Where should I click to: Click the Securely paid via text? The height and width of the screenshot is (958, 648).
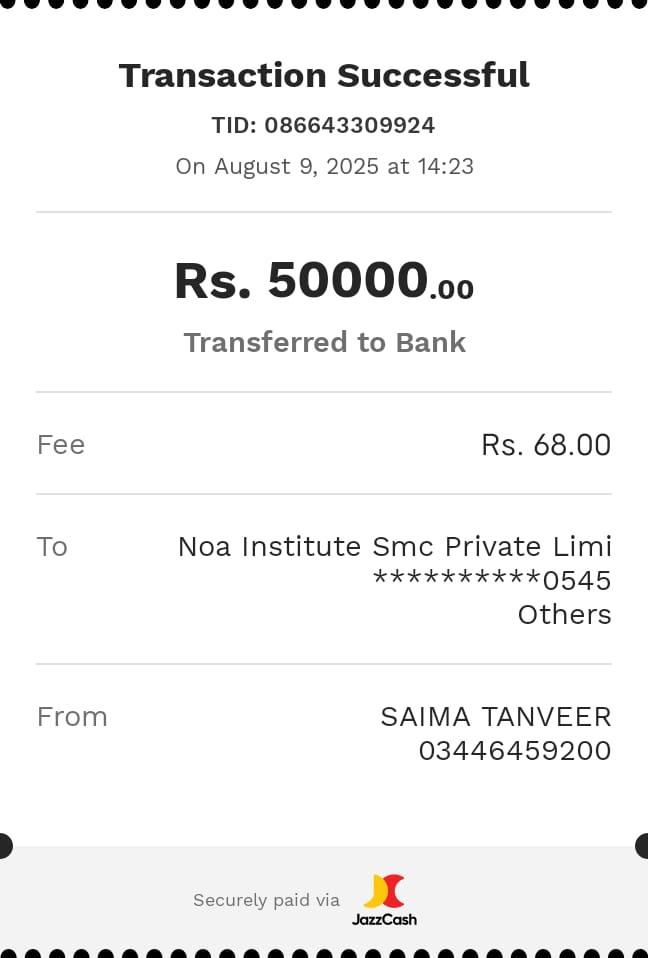pyautogui.click(x=266, y=900)
